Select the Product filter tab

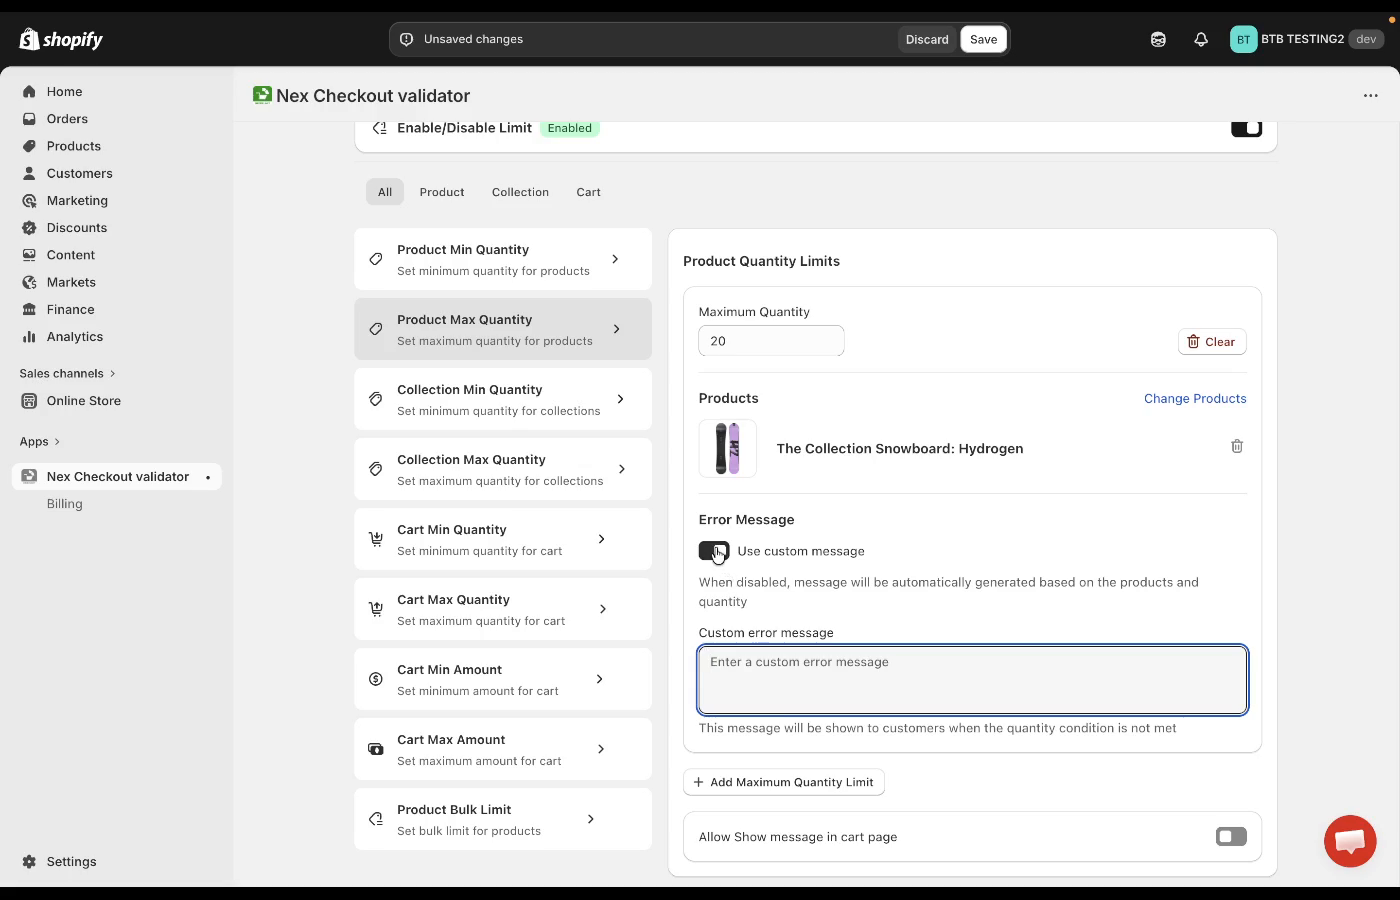pos(442,192)
